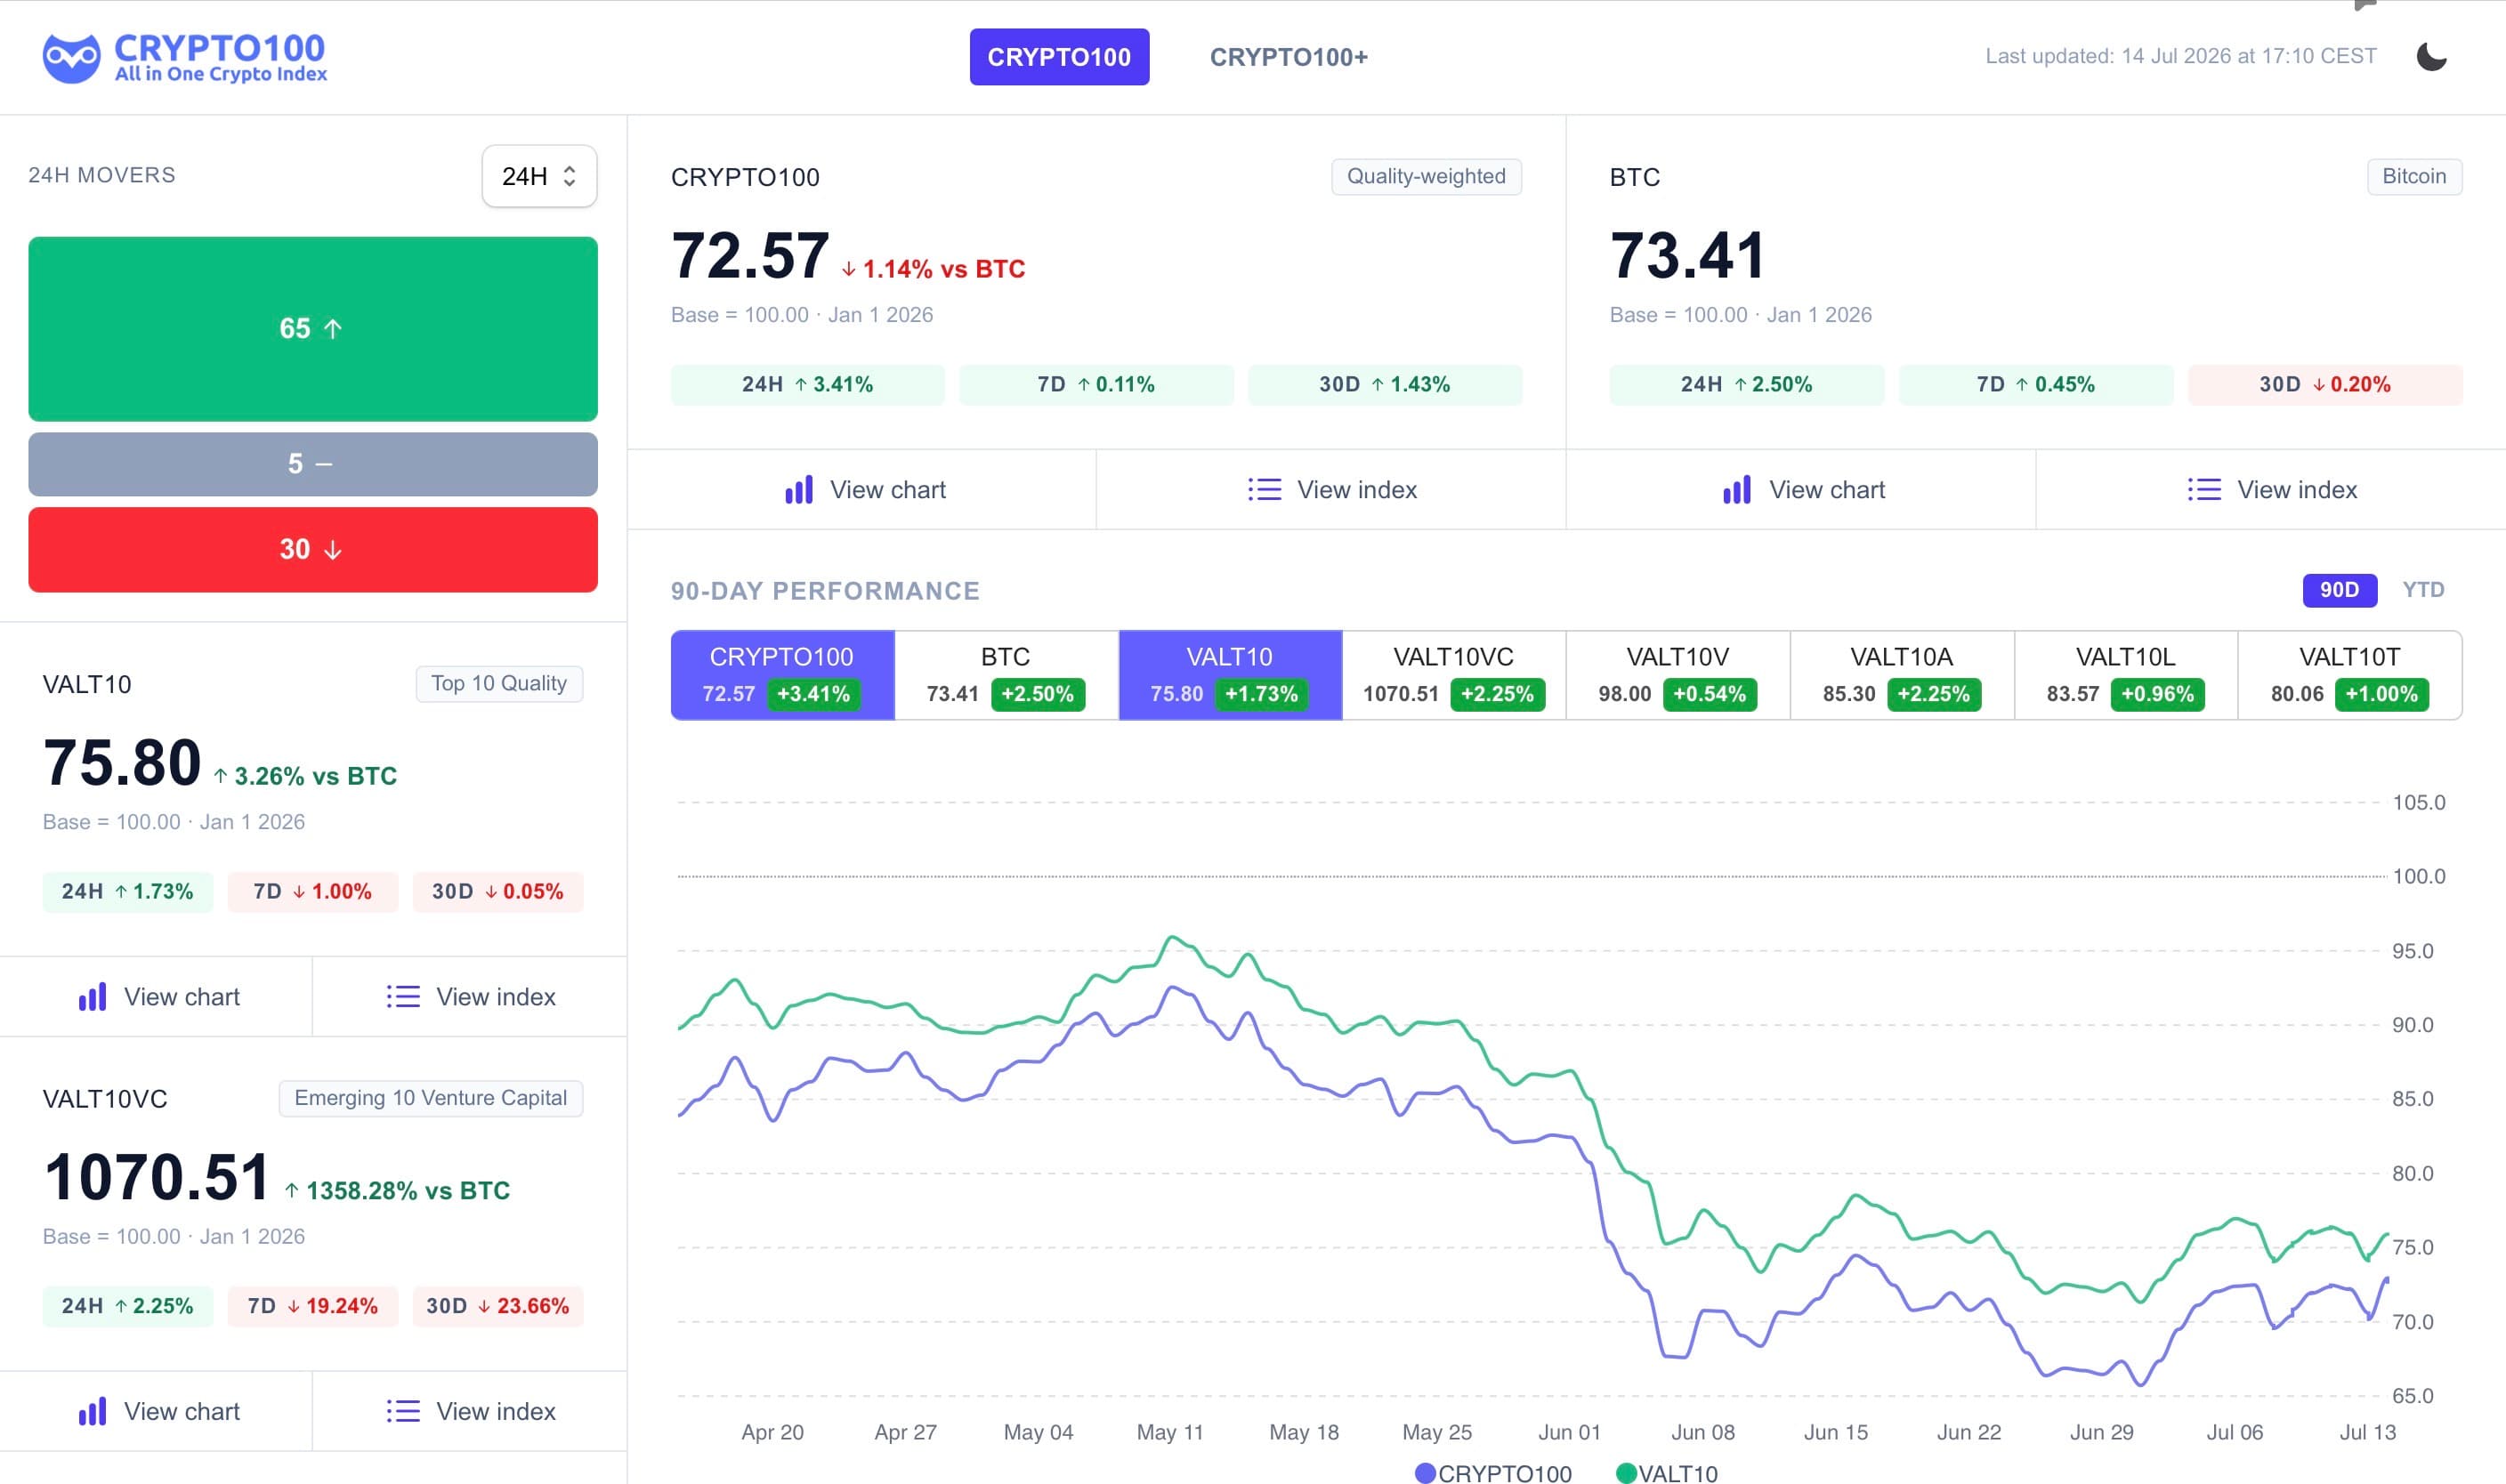
Task: Switch to the CRYPTO100+ tab
Action: 1288,57
